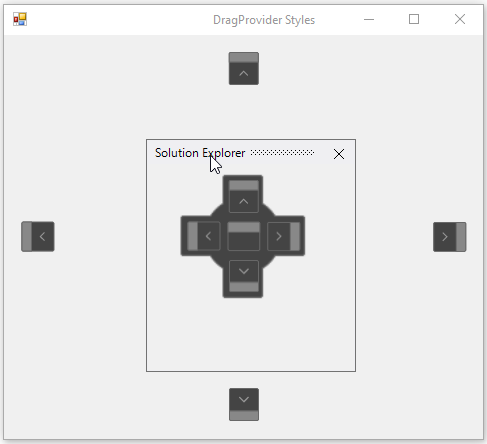
Task: Close the DragProvider Styles window
Action: point(460,19)
